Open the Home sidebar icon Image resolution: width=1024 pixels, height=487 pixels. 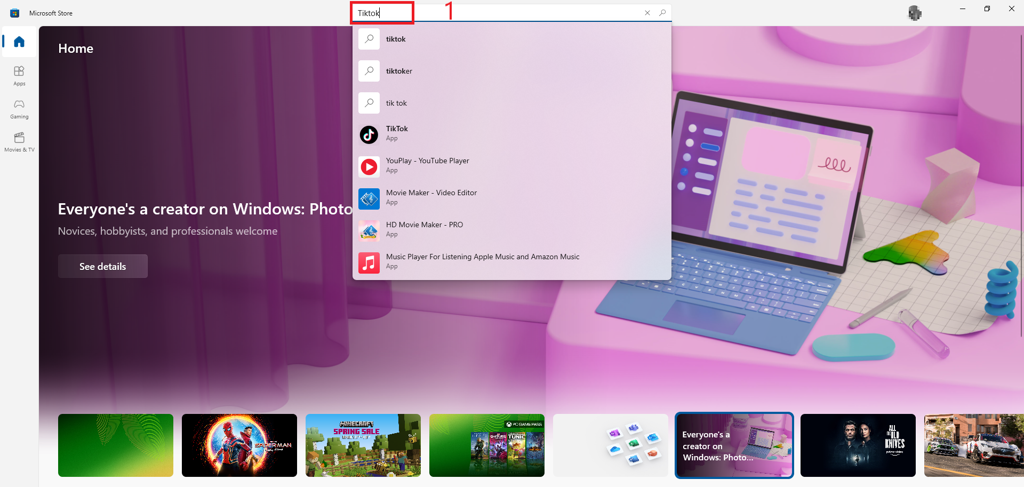coord(19,42)
